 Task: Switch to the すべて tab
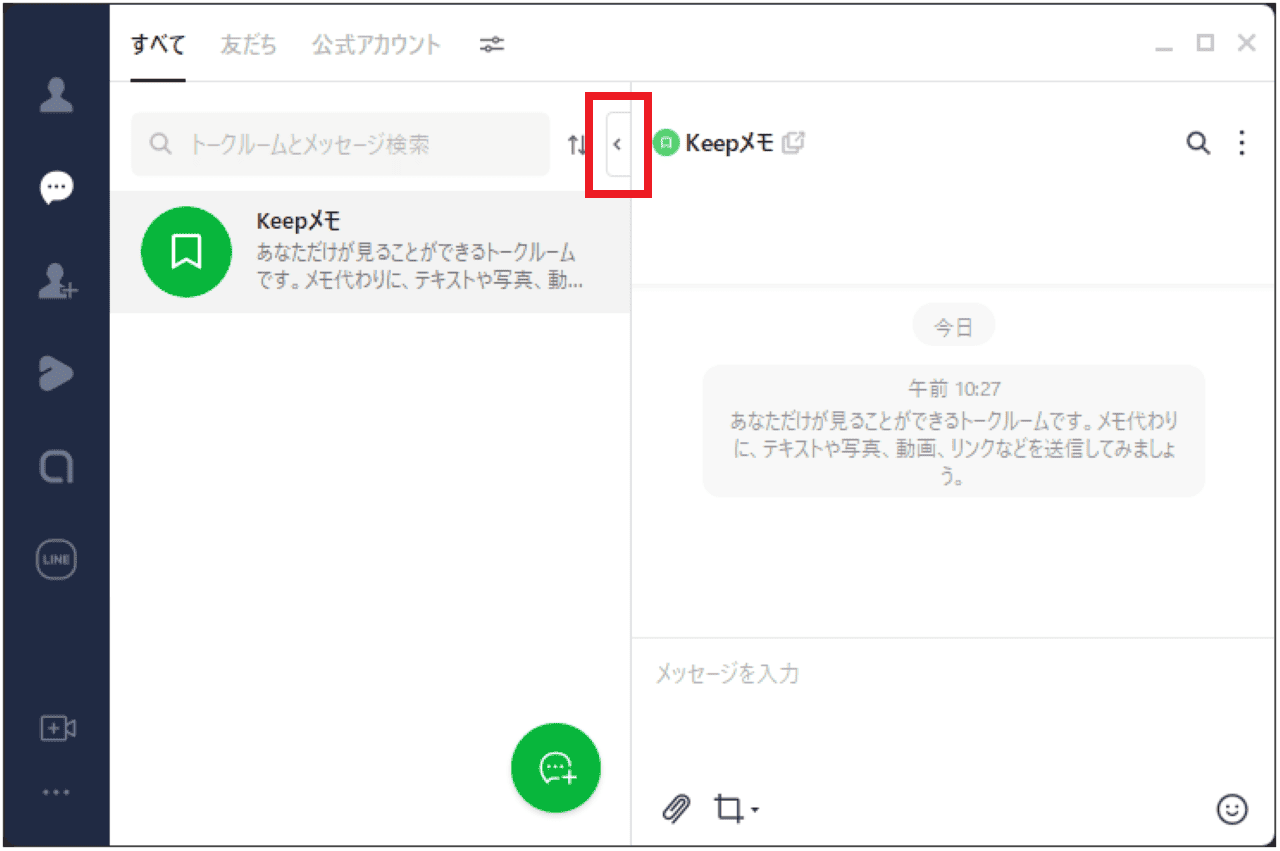(x=158, y=44)
